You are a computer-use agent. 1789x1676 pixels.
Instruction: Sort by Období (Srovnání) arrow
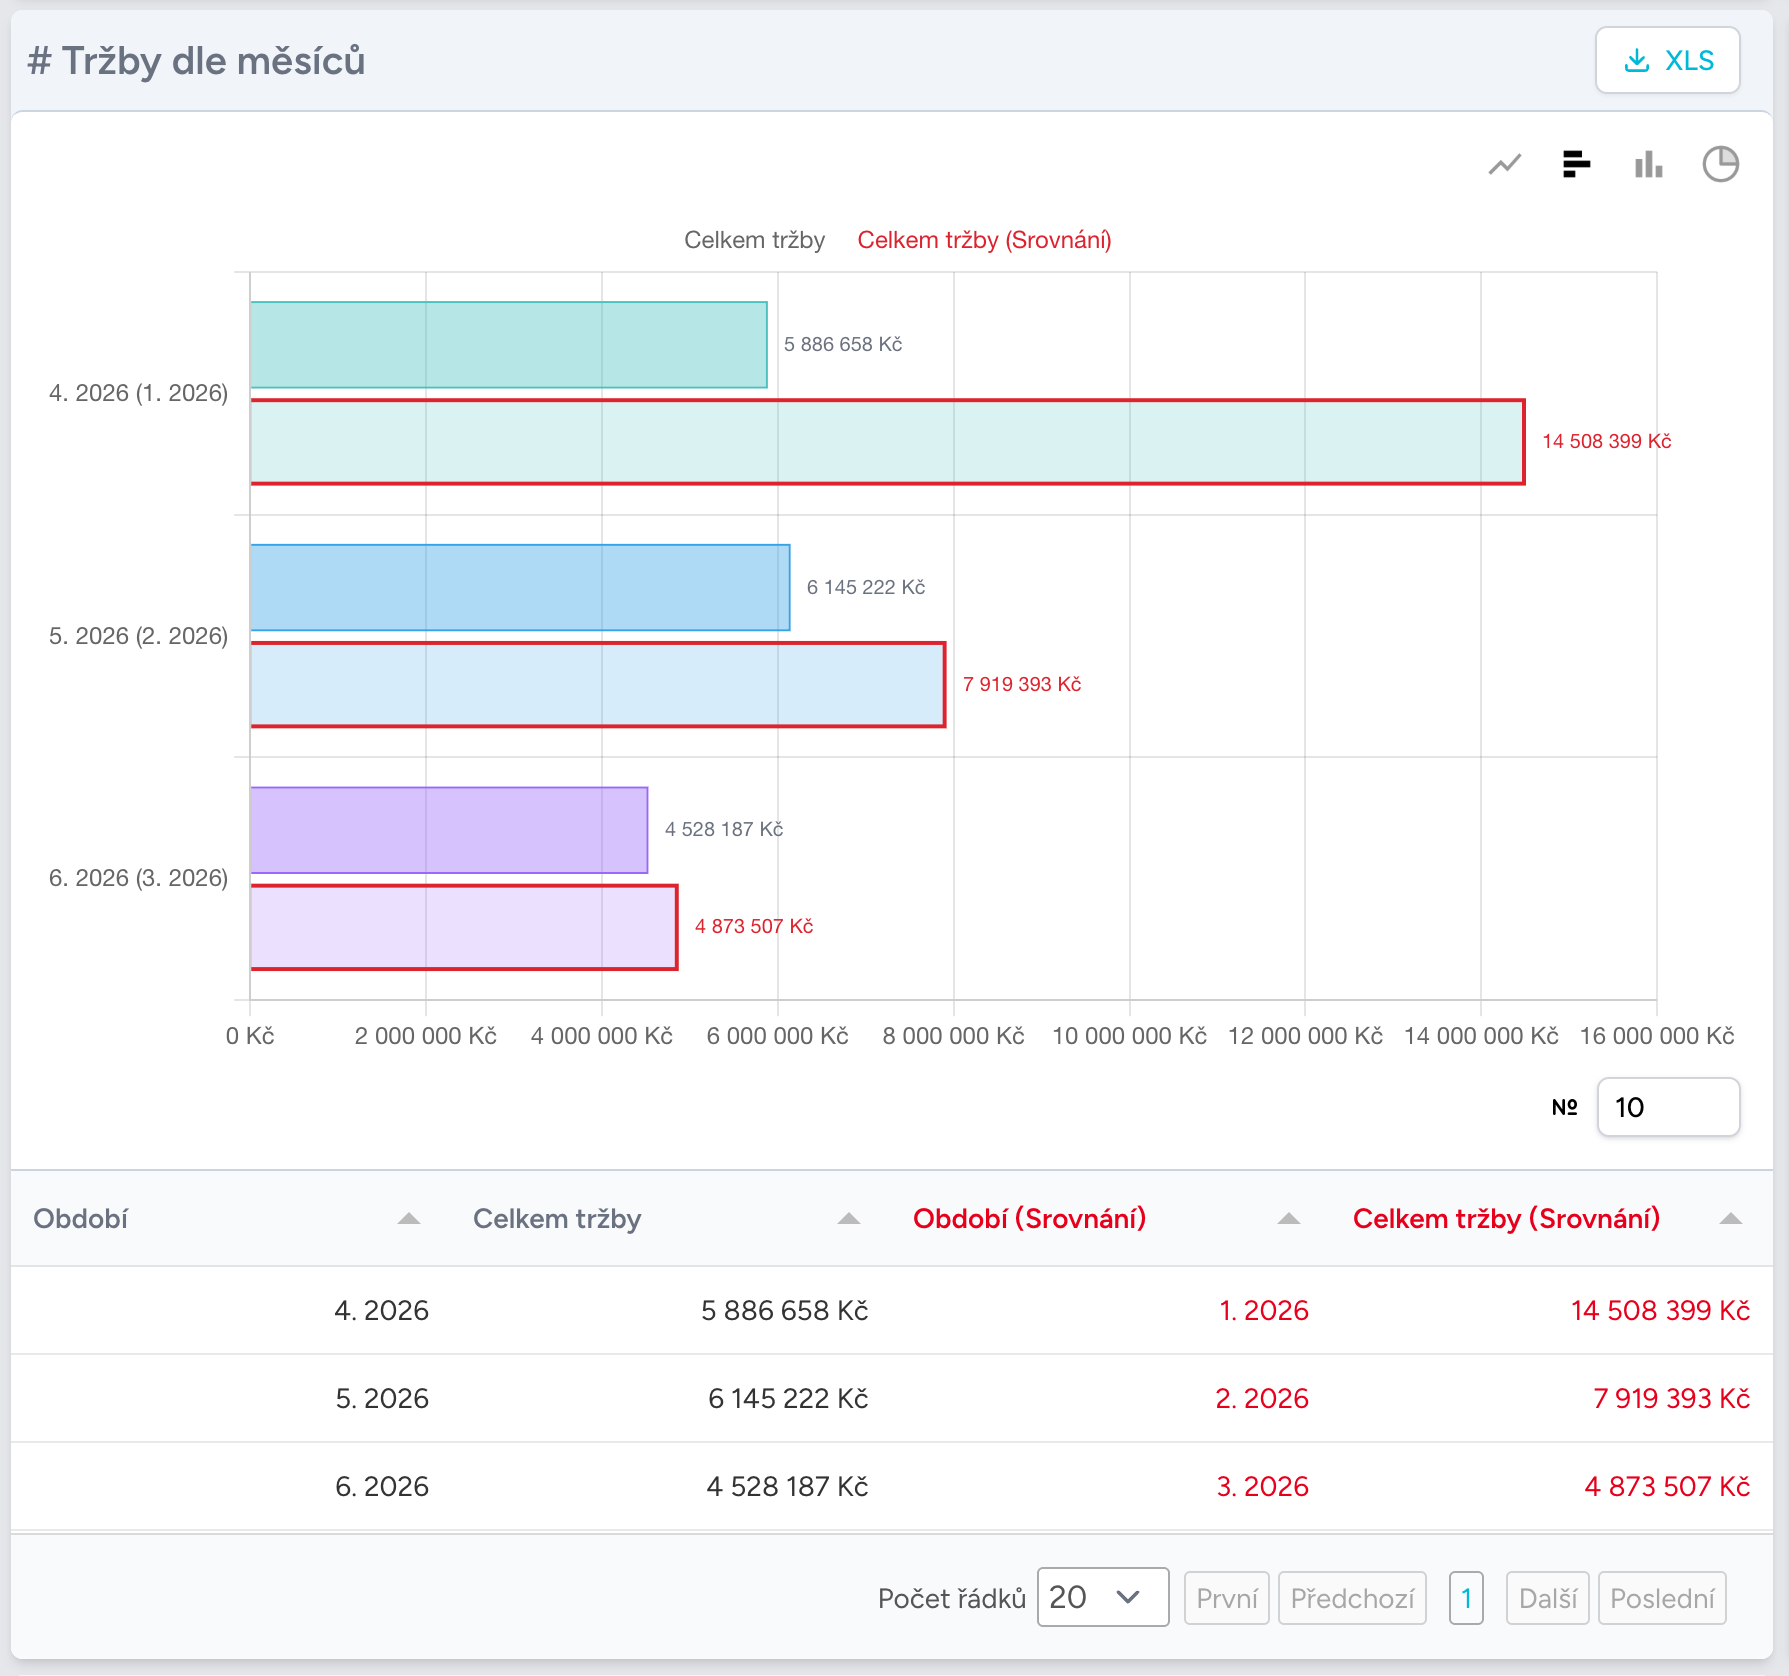1288,1218
